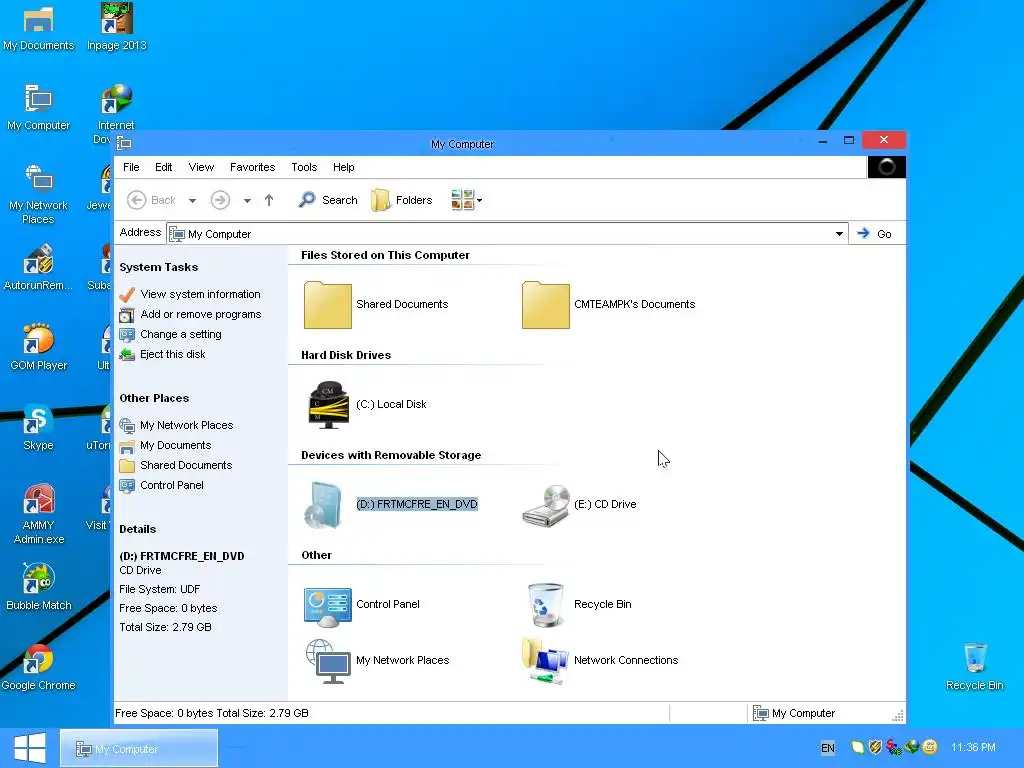Click the window resize grip in status bar
This screenshot has height=768, width=1024.
(x=898, y=716)
